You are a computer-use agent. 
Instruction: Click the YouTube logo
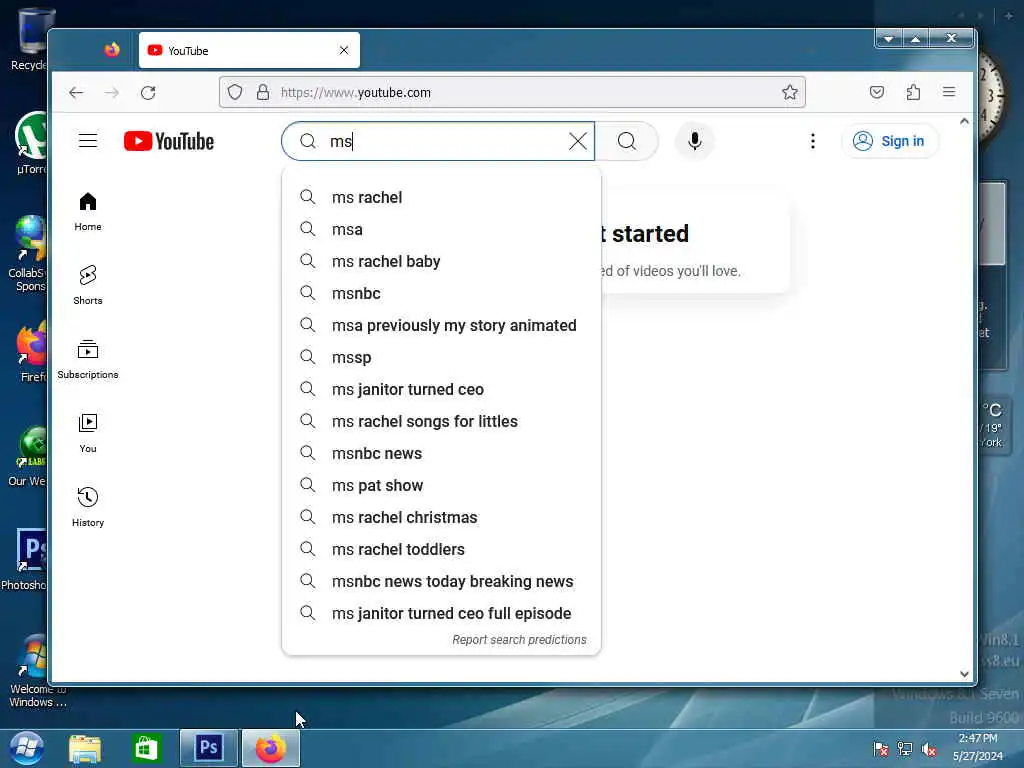168,141
